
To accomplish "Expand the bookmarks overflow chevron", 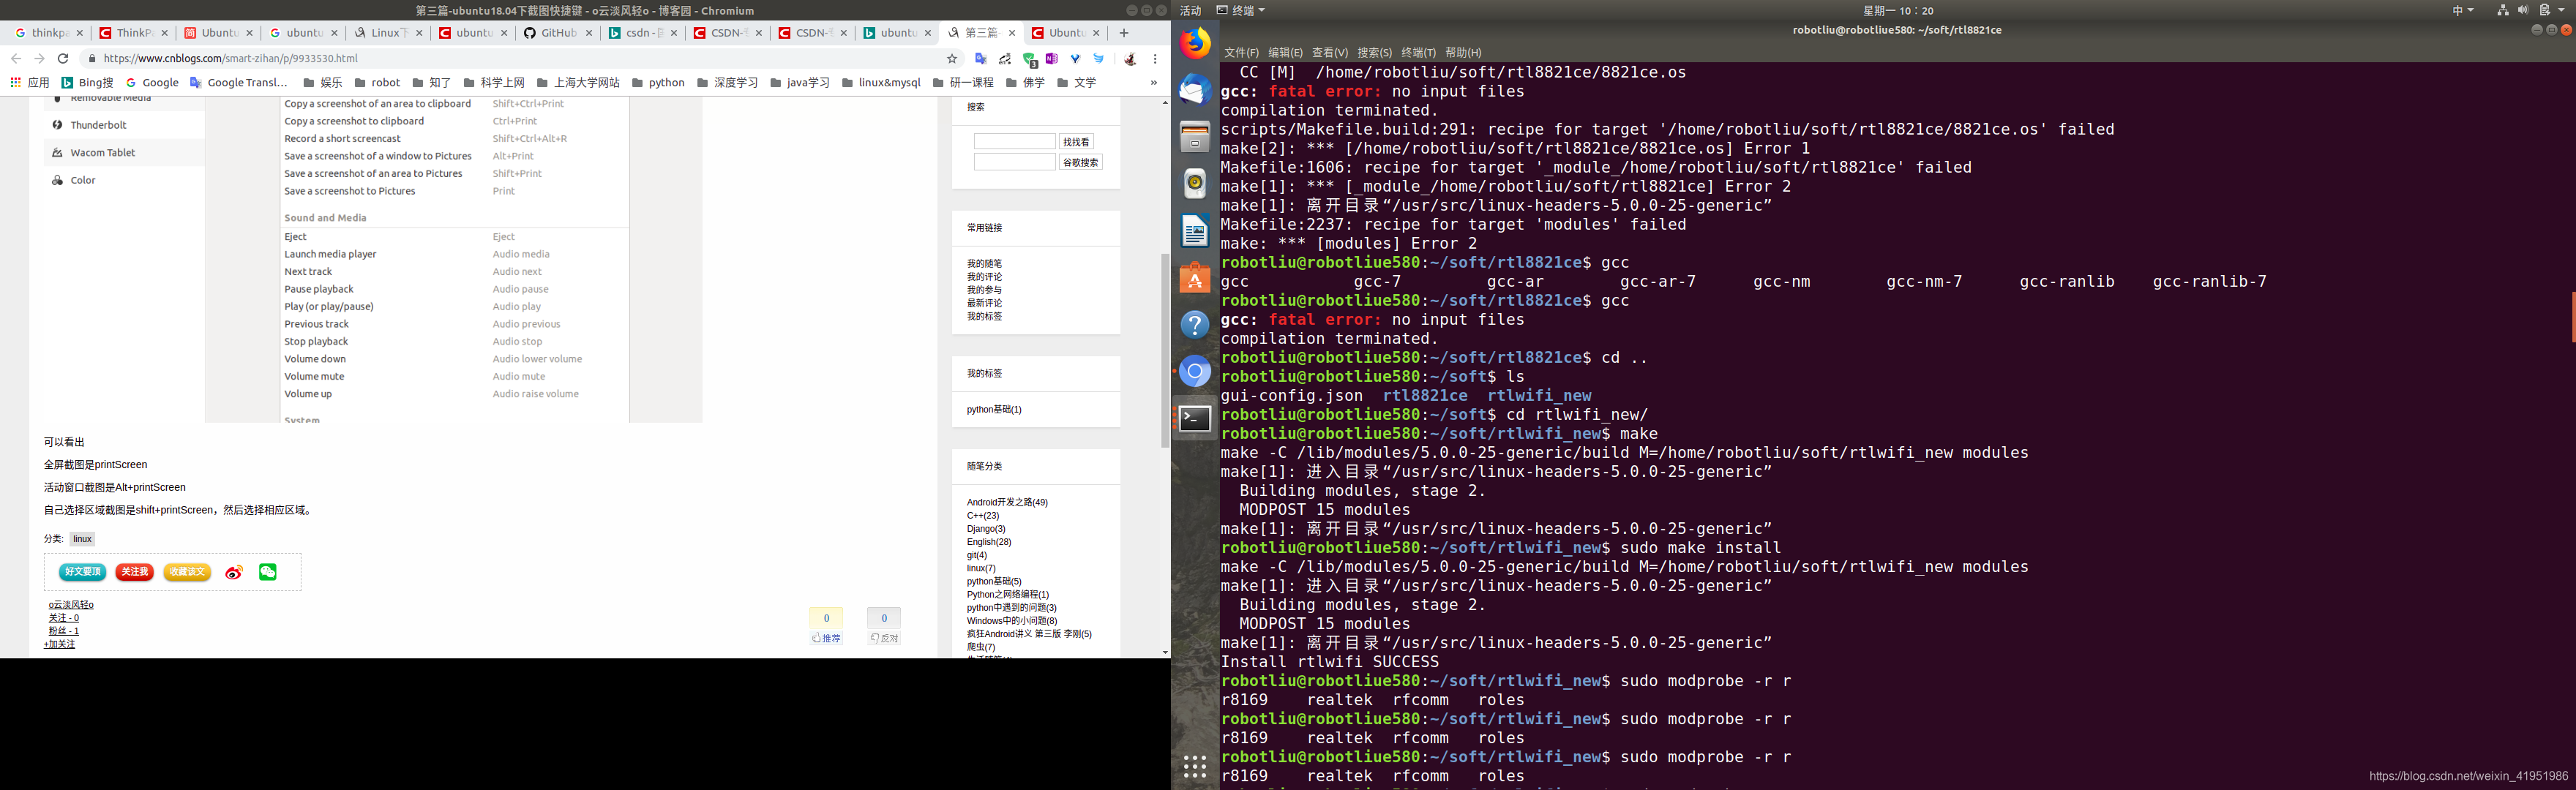I will (x=1154, y=83).
